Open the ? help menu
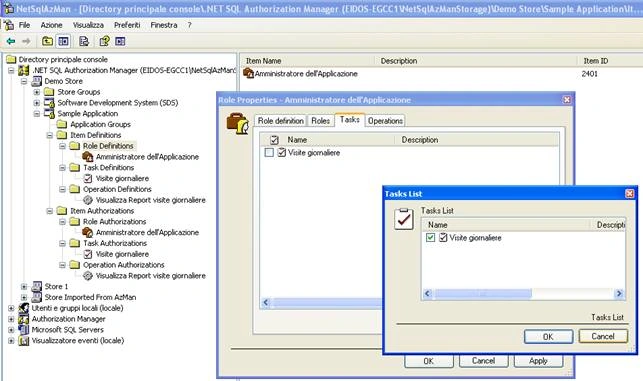643x381 pixels. (x=189, y=25)
